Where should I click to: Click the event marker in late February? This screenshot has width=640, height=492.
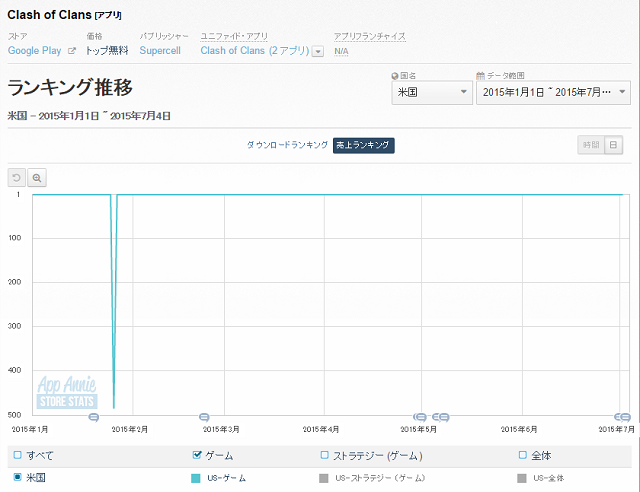pyautogui.click(x=204, y=417)
